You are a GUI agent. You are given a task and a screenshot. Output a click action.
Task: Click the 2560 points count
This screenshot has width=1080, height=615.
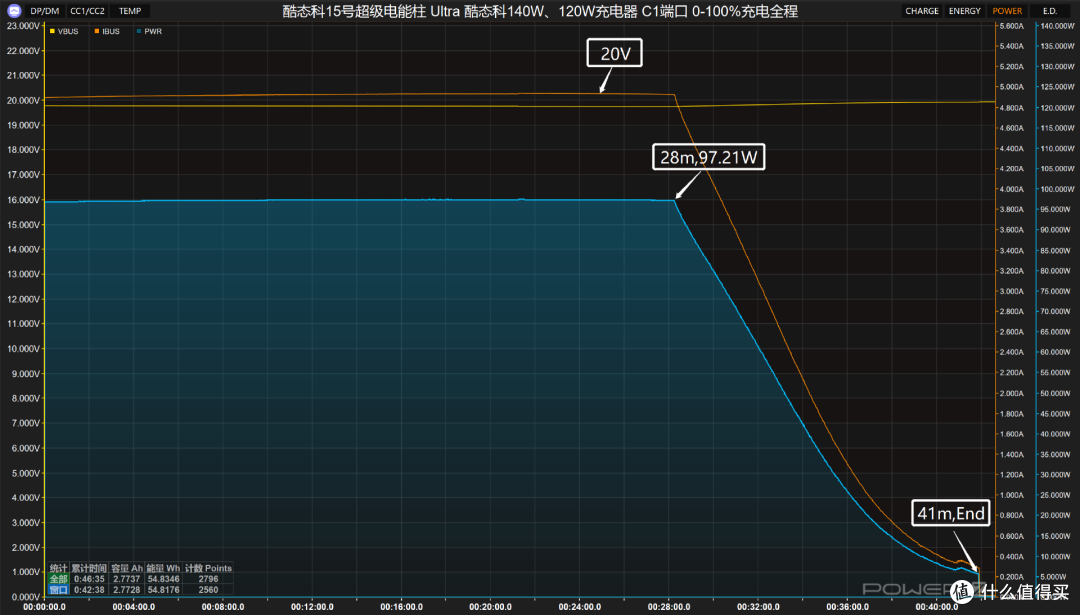pos(208,590)
